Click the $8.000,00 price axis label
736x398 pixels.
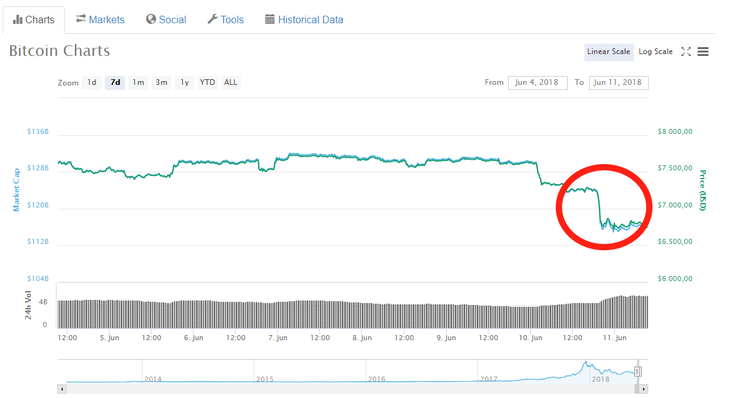[675, 131]
